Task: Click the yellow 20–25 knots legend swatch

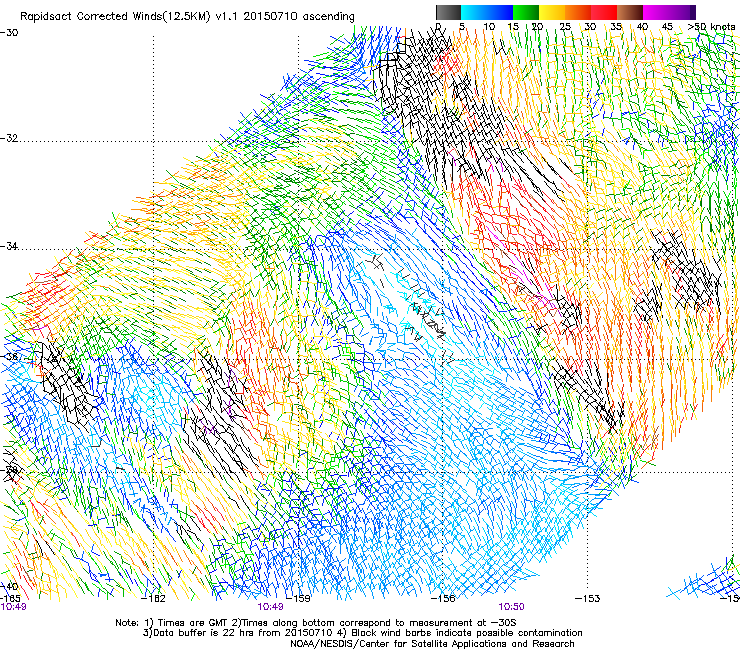Action: 552,12
